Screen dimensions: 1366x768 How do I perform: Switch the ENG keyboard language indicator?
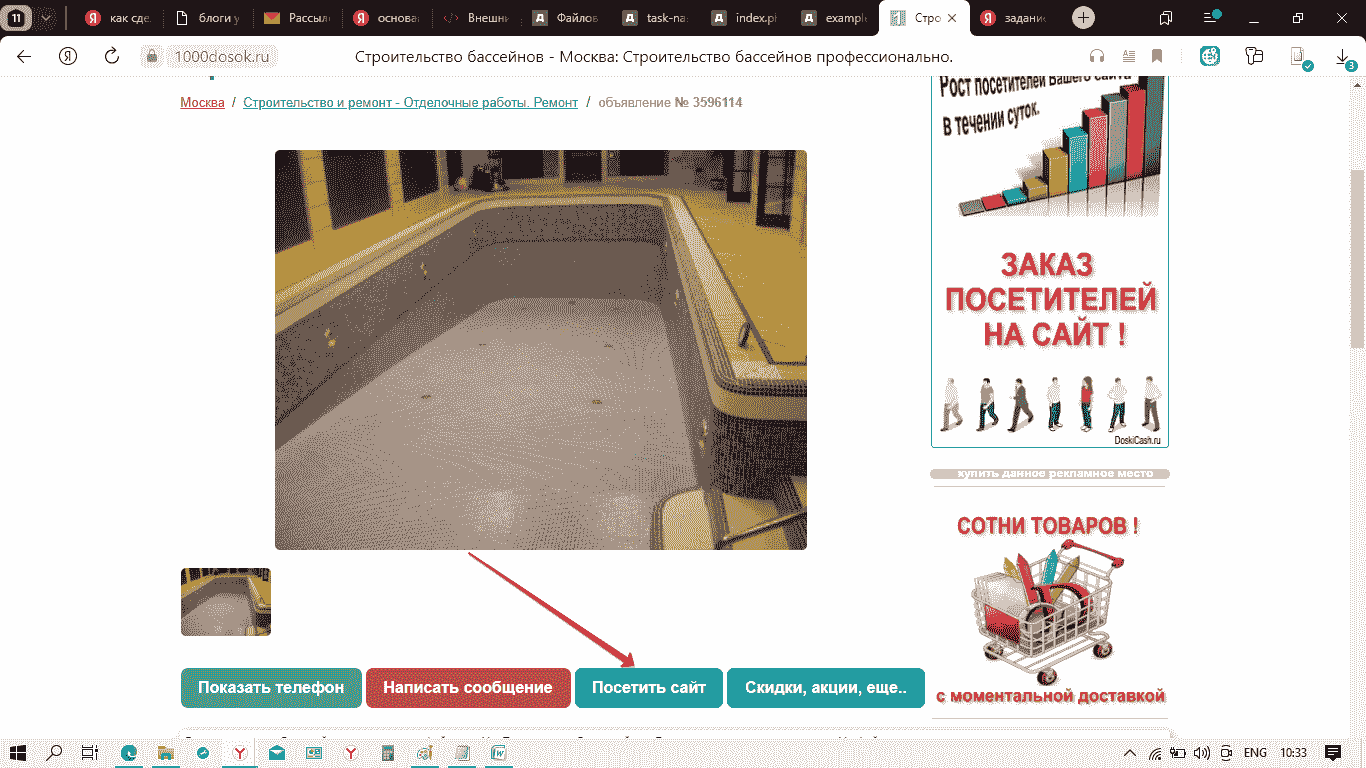click(x=1254, y=752)
